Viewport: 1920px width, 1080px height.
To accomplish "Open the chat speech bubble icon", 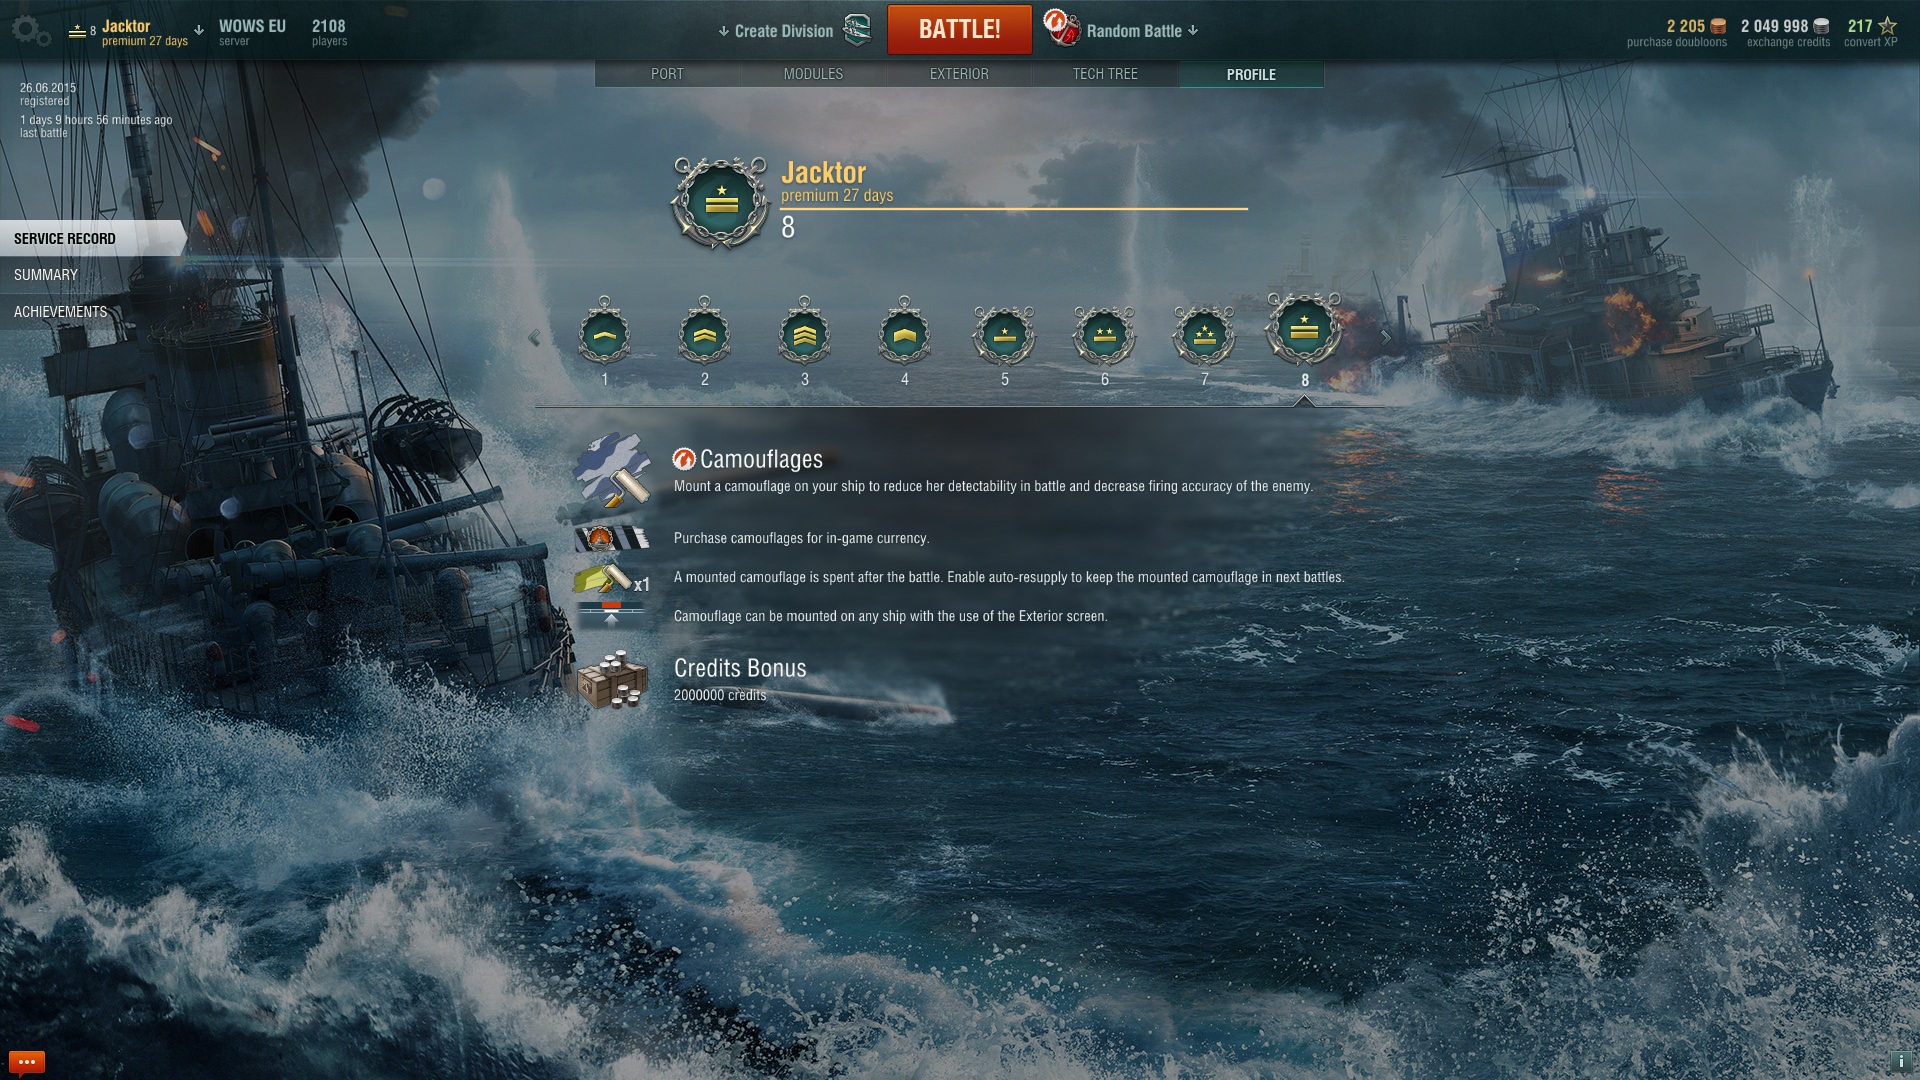I will [26, 1062].
